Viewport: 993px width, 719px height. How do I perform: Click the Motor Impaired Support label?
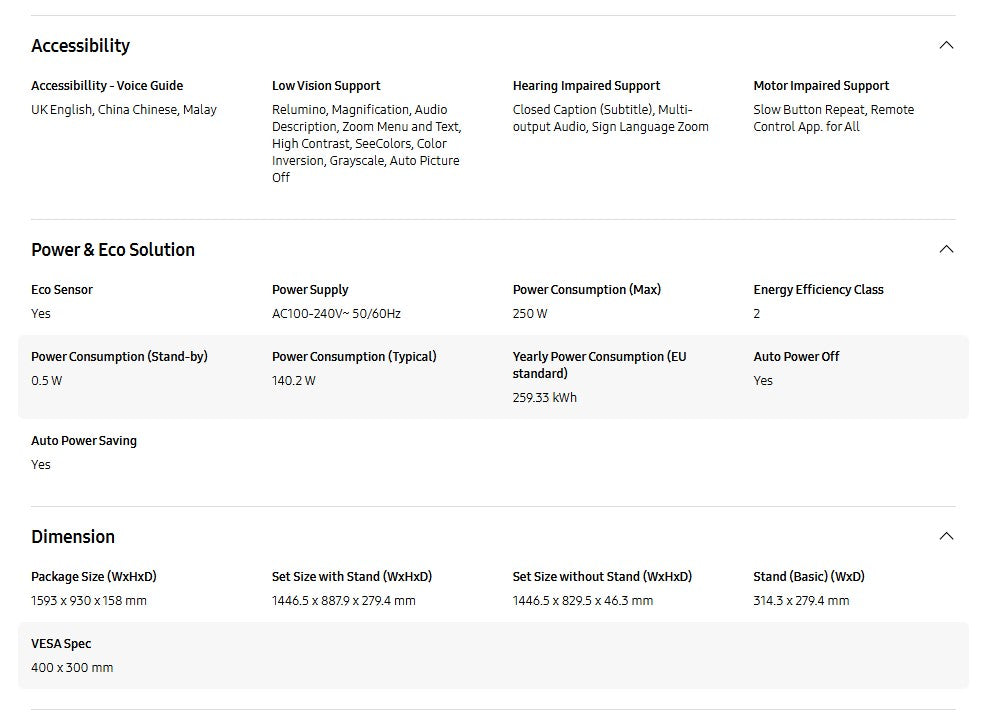pos(821,86)
